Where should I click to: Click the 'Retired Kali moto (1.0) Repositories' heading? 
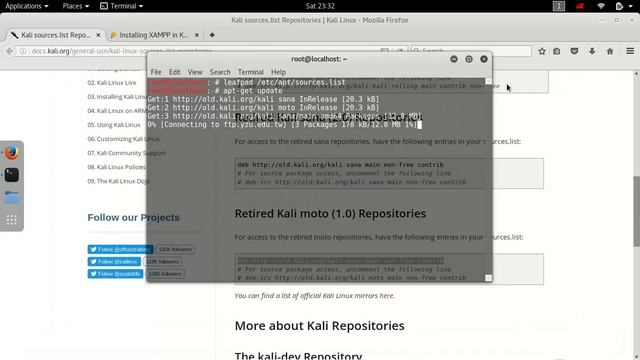point(330,213)
